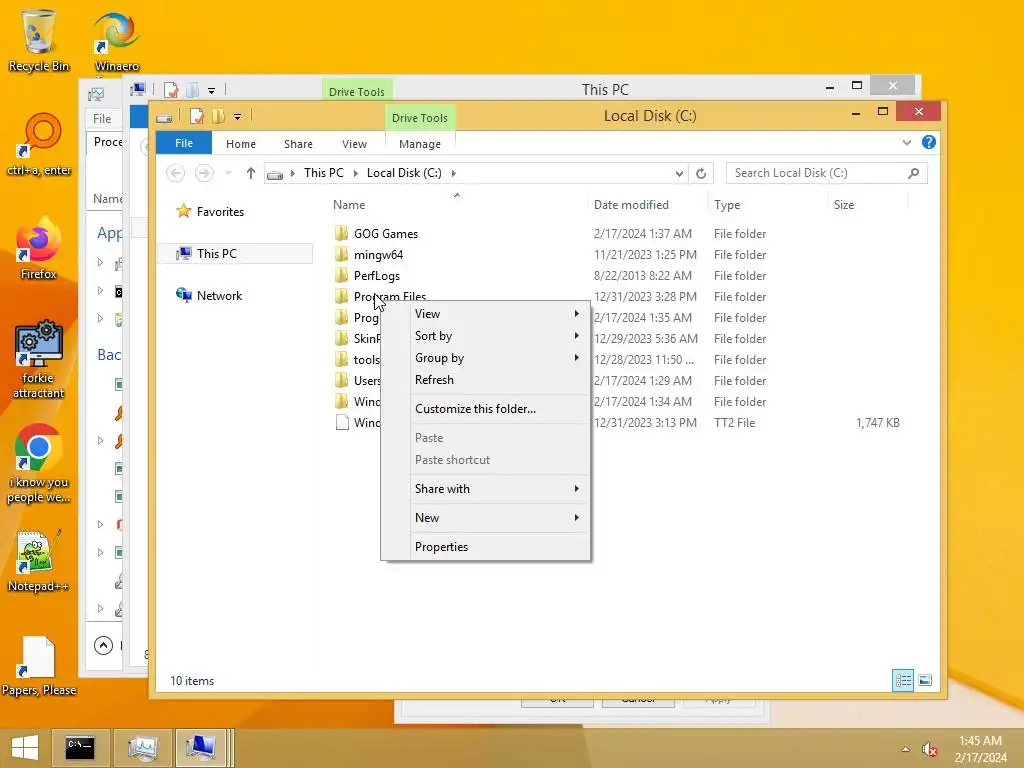Click the Back navigation arrow
Image resolution: width=1024 pixels, height=768 pixels.
[x=175, y=173]
